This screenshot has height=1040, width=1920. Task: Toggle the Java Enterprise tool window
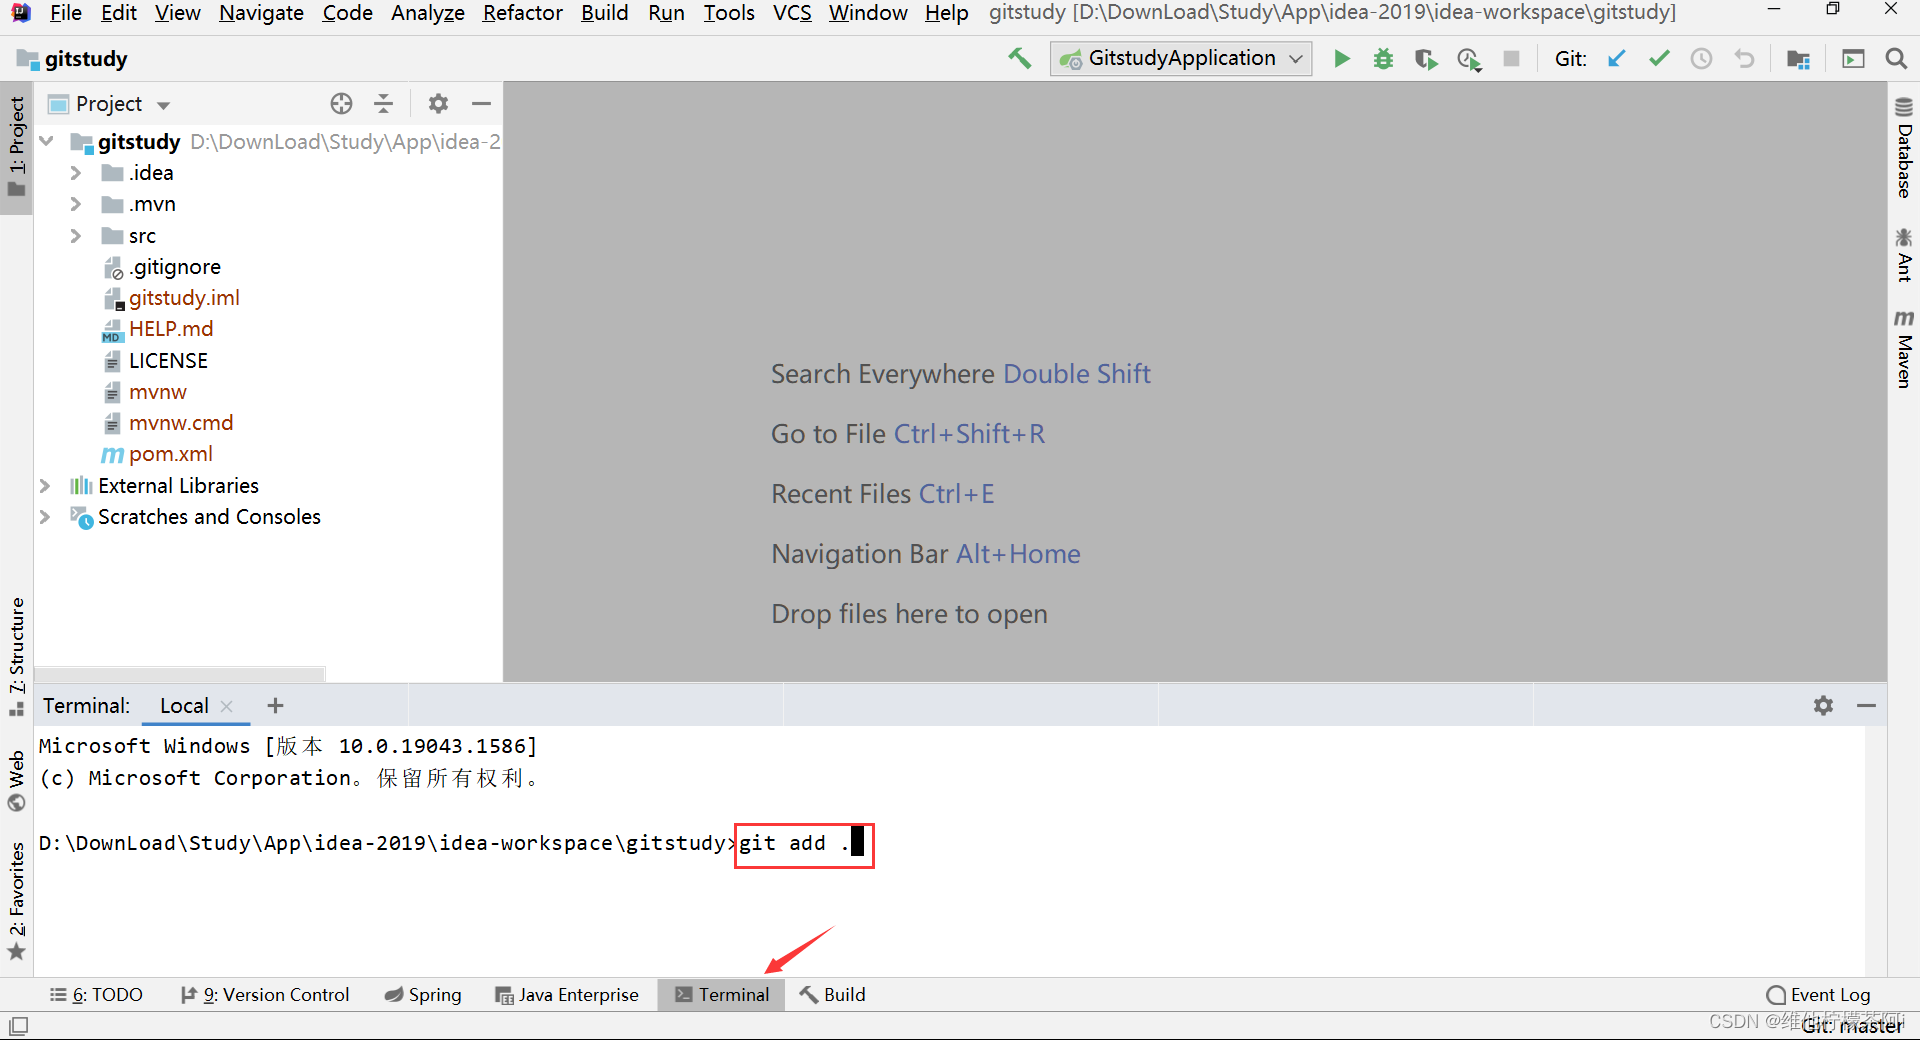pos(567,994)
